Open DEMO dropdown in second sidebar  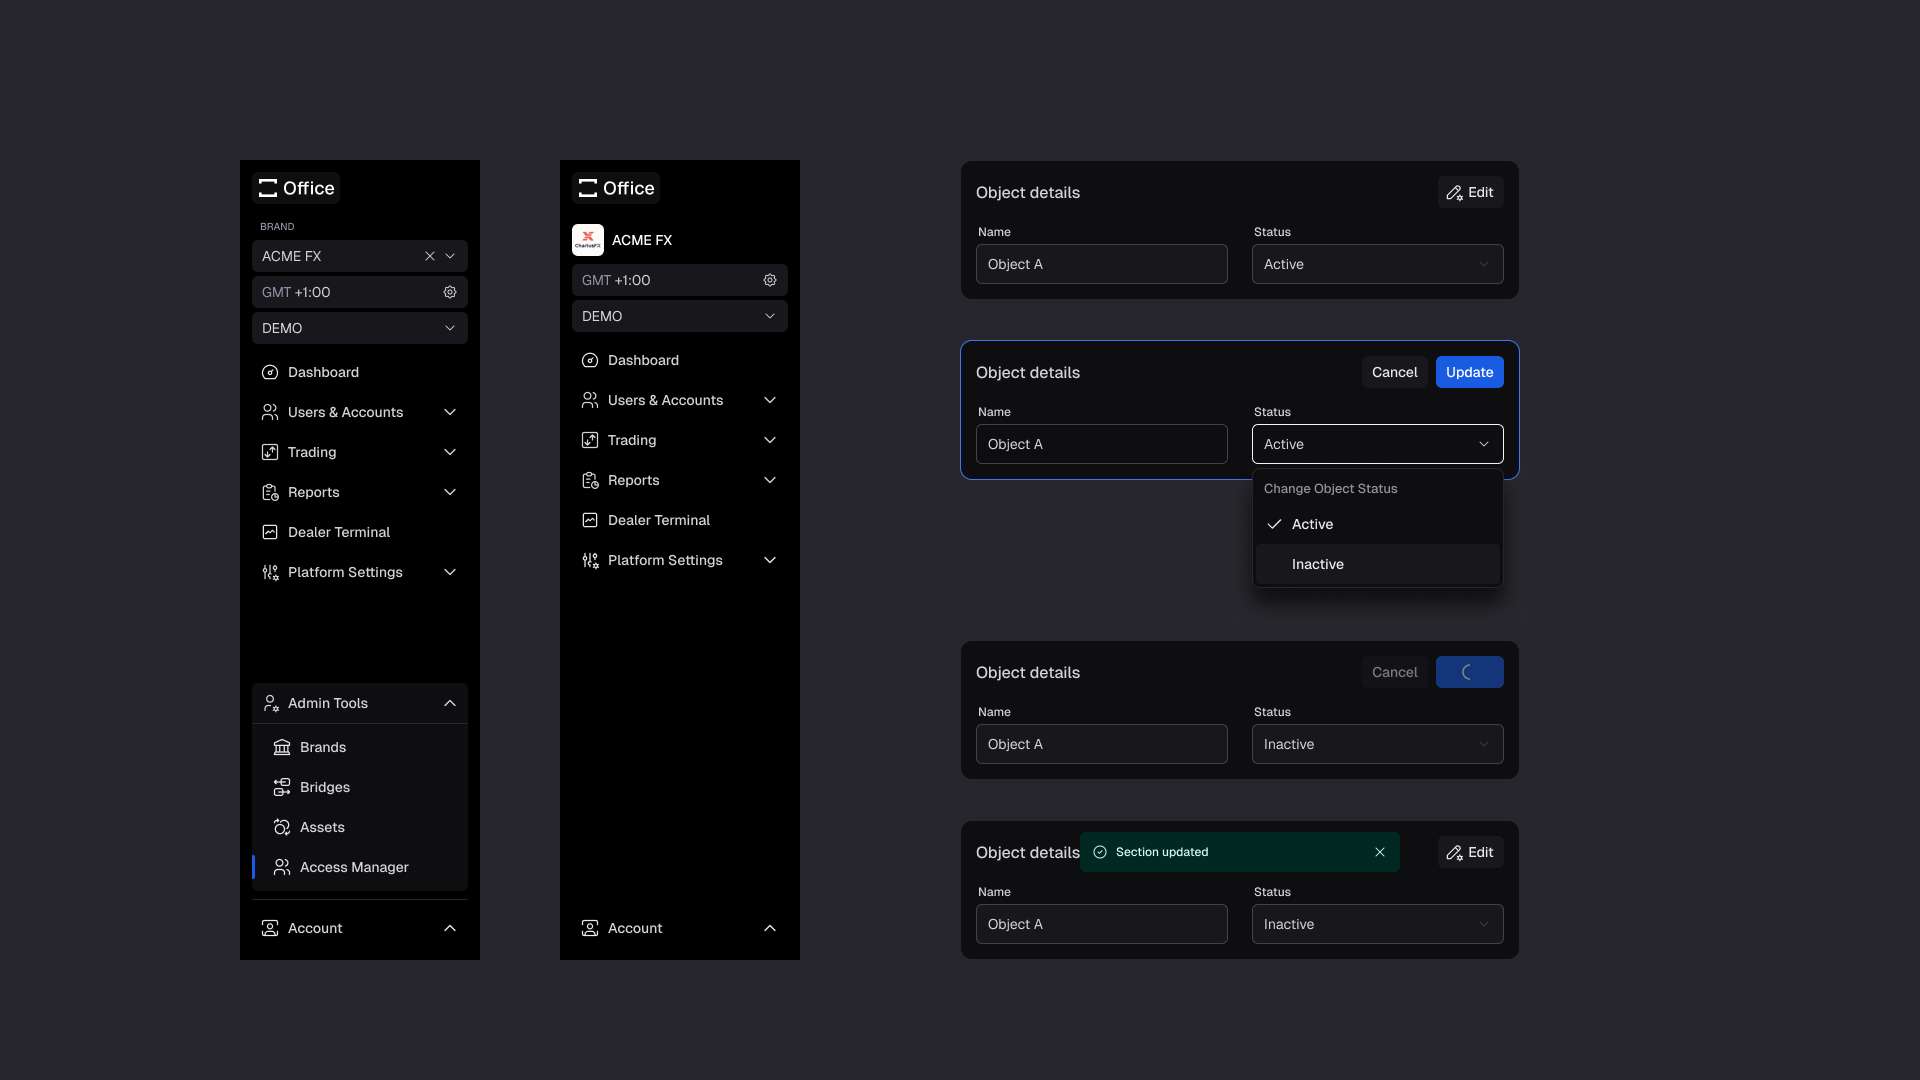click(x=680, y=316)
